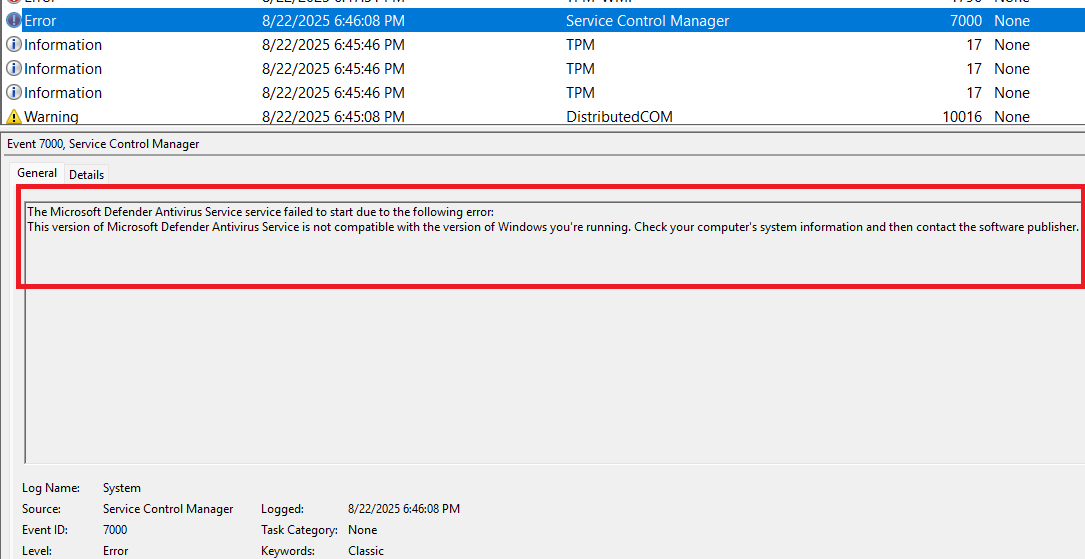This screenshot has width=1085, height=559.
Task: Click the "Error" level text in the selected row
Action: [x=40, y=21]
